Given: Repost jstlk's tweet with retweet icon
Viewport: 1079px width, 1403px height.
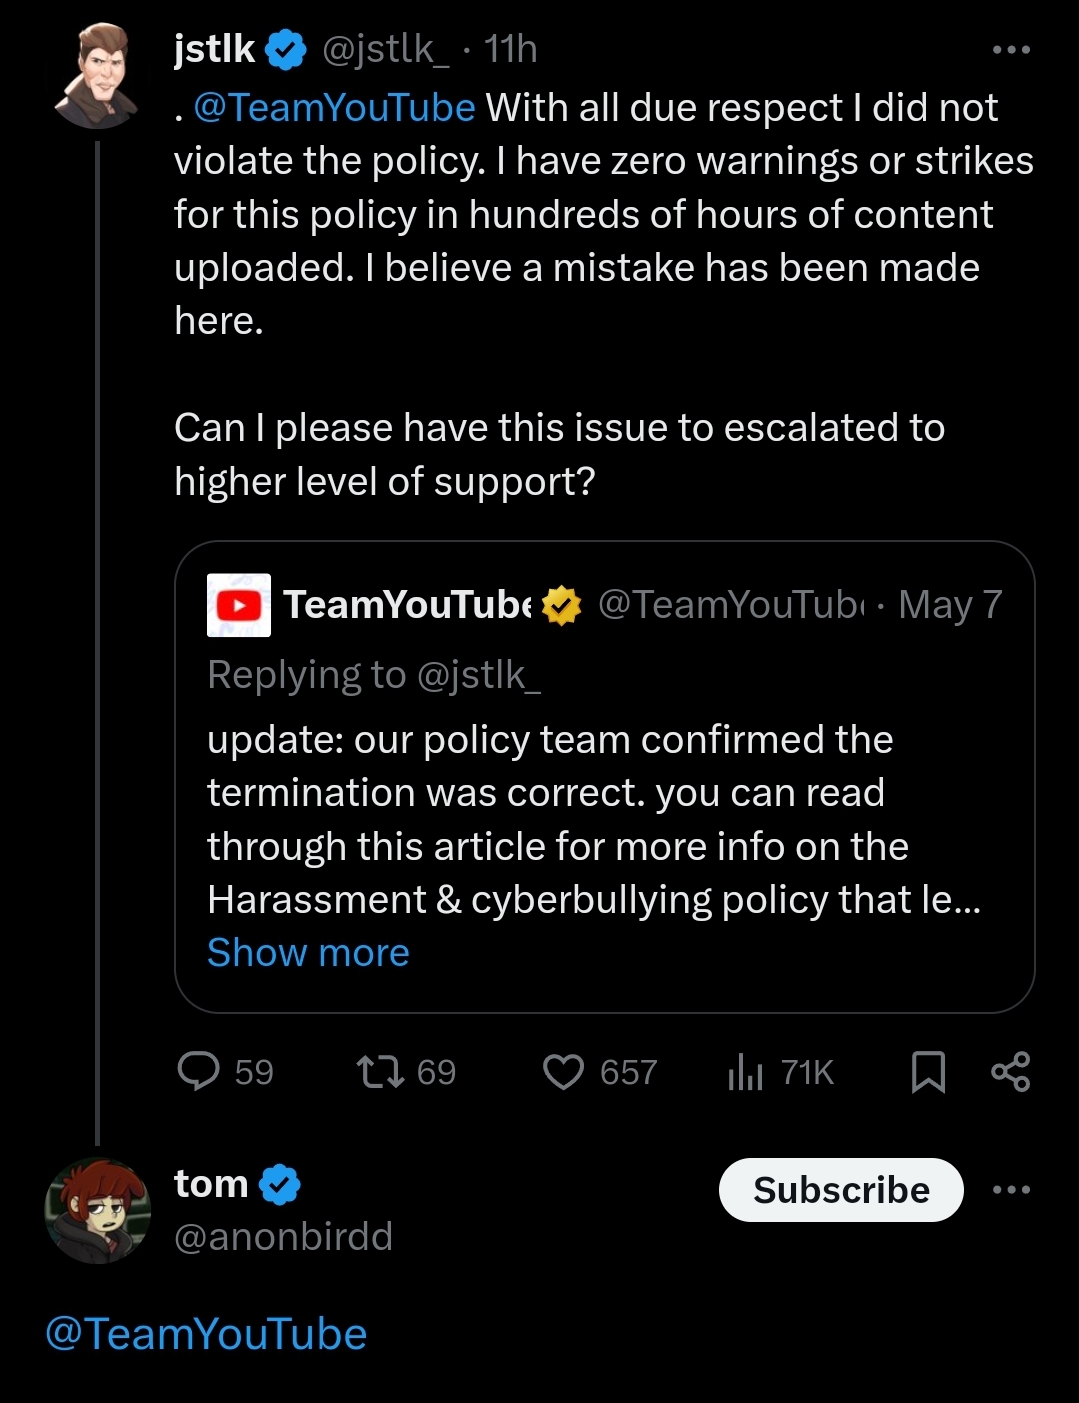Looking at the screenshot, I should click(x=380, y=1072).
